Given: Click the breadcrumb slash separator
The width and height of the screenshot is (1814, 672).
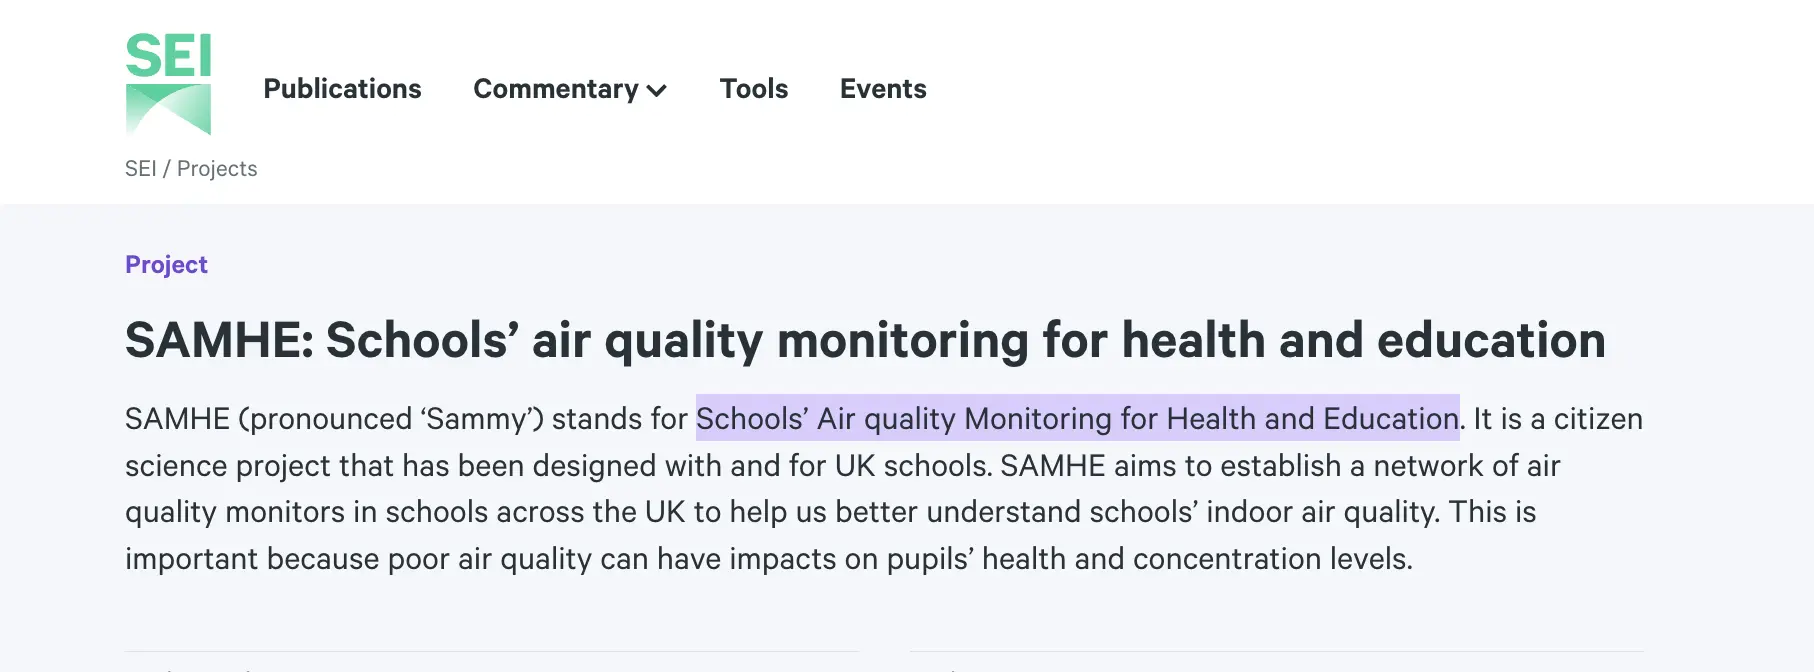Looking at the screenshot, I should [x=167, y=169].
